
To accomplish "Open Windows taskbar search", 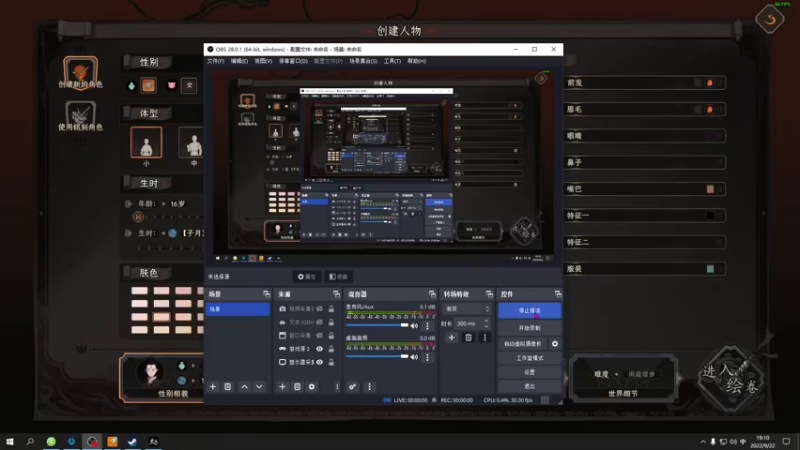I will point(30,441).
